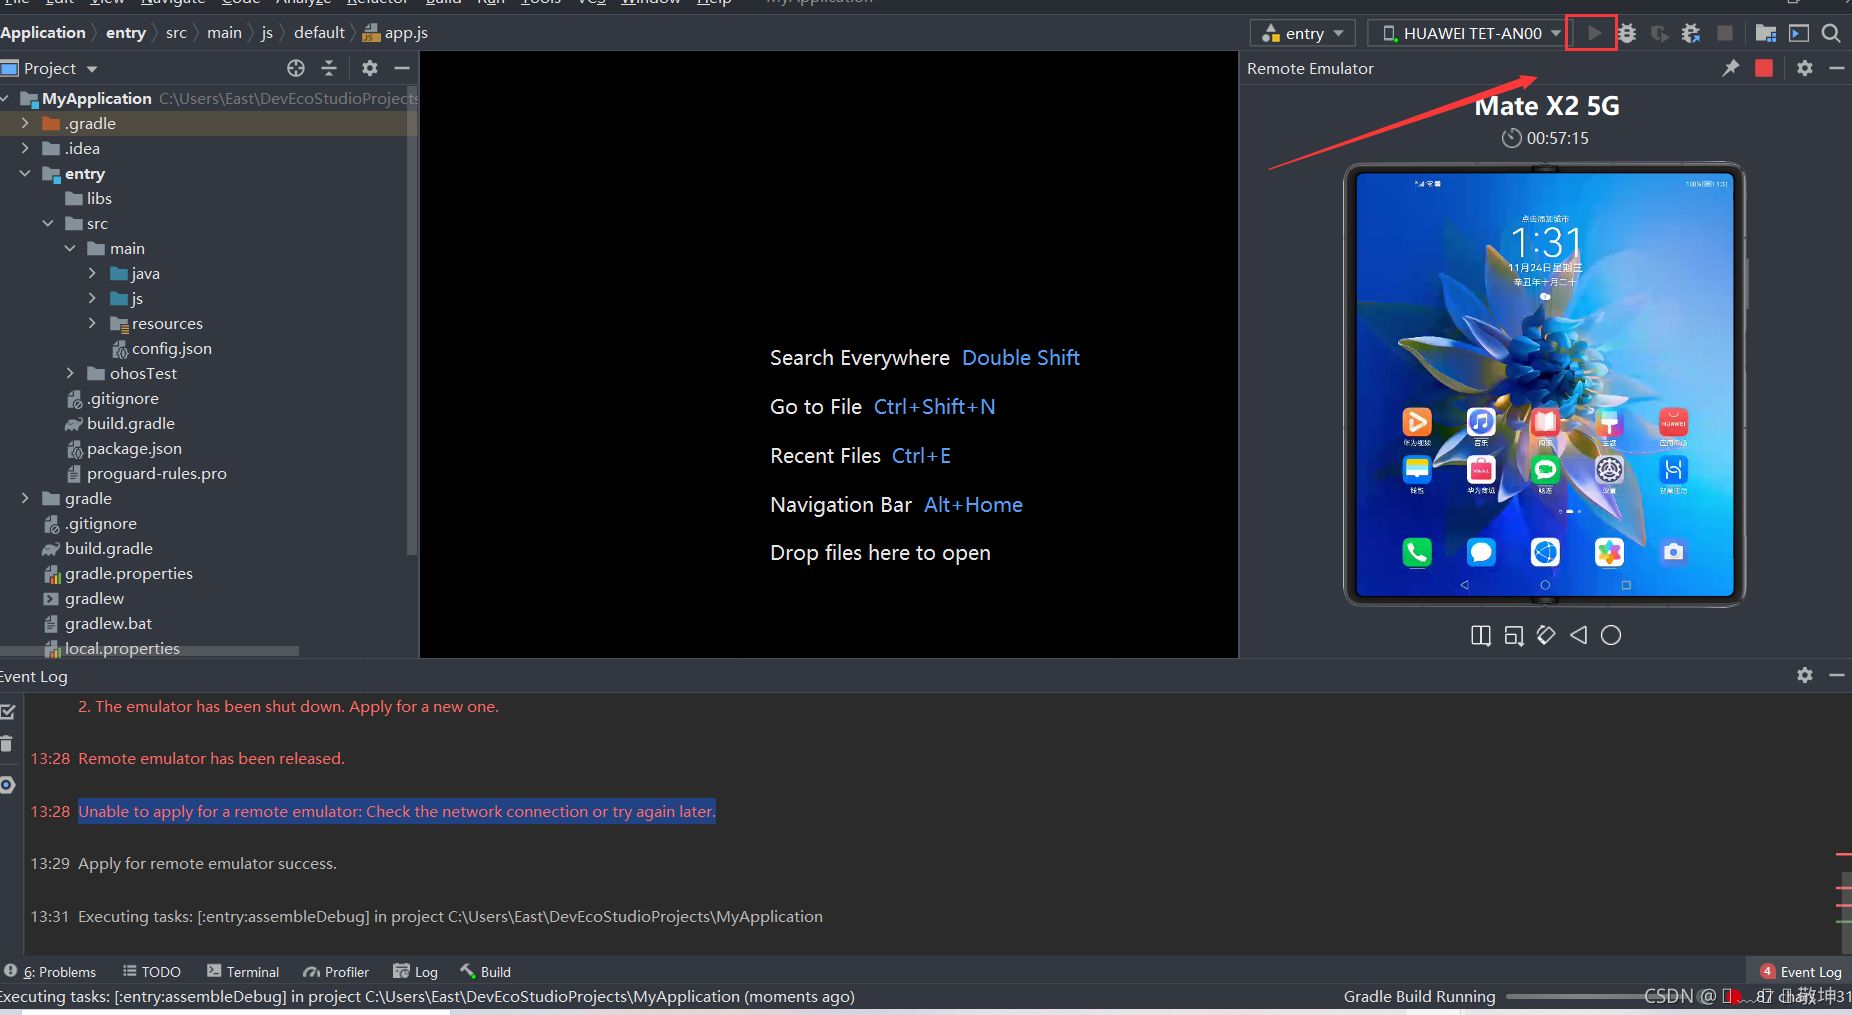
Task: Toggle pin on Remote Emulator panel
Action: (1731, 68)
